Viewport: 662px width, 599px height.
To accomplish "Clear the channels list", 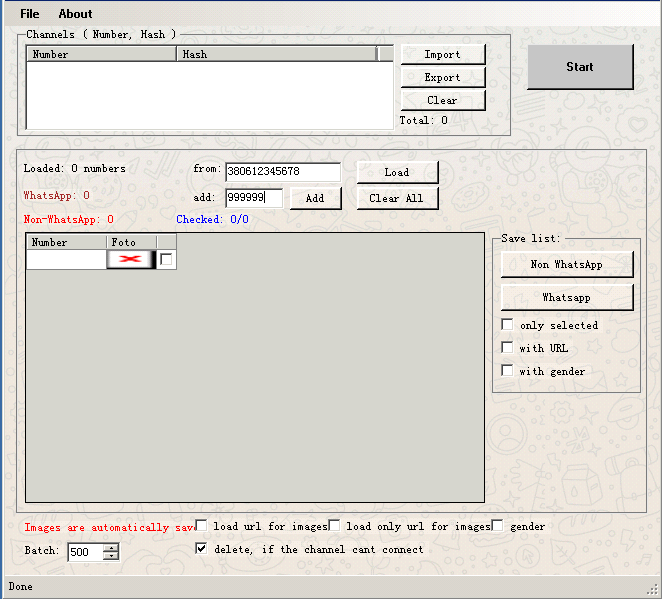I will [x=443, y=100].
